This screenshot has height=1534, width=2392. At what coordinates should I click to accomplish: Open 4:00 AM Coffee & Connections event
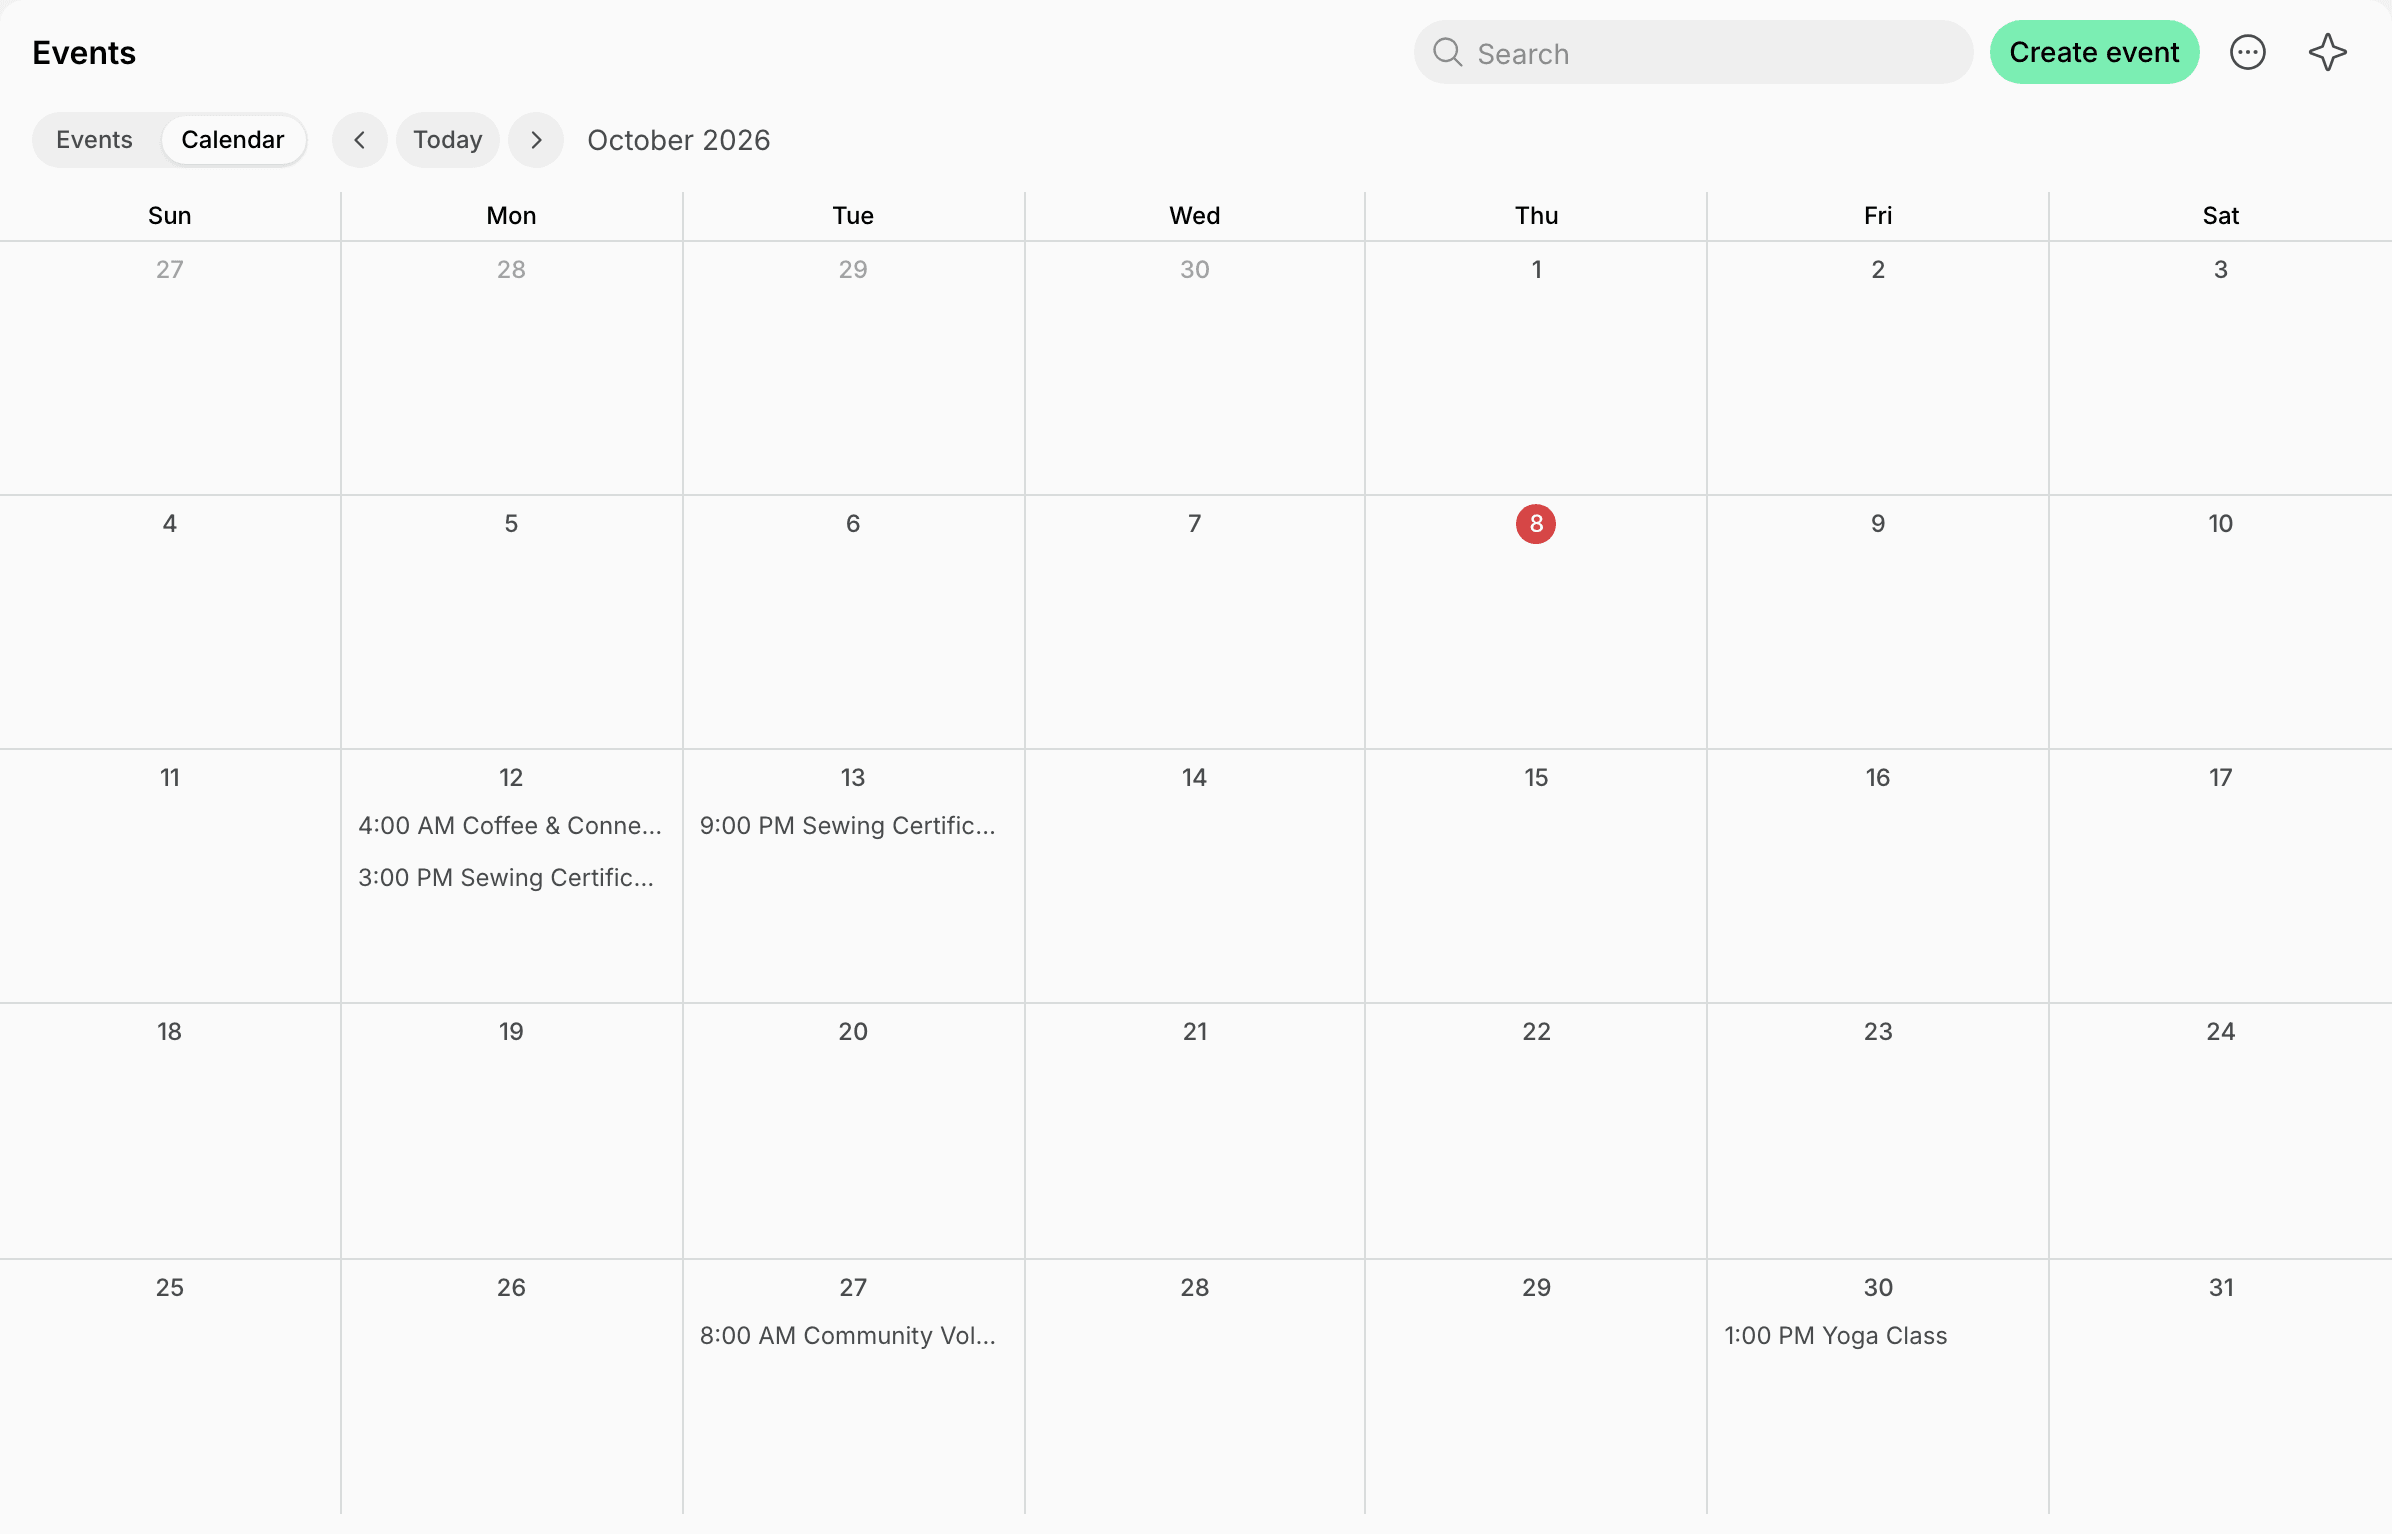pyautogui.click(x=510, y=826)
